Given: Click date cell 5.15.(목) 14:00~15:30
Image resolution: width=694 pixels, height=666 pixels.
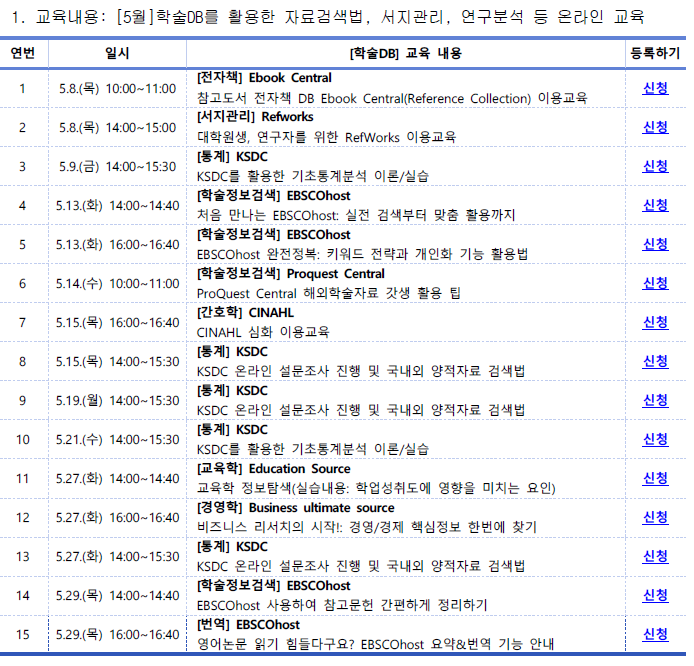Looking at the screenshot, I should [117, 362].
